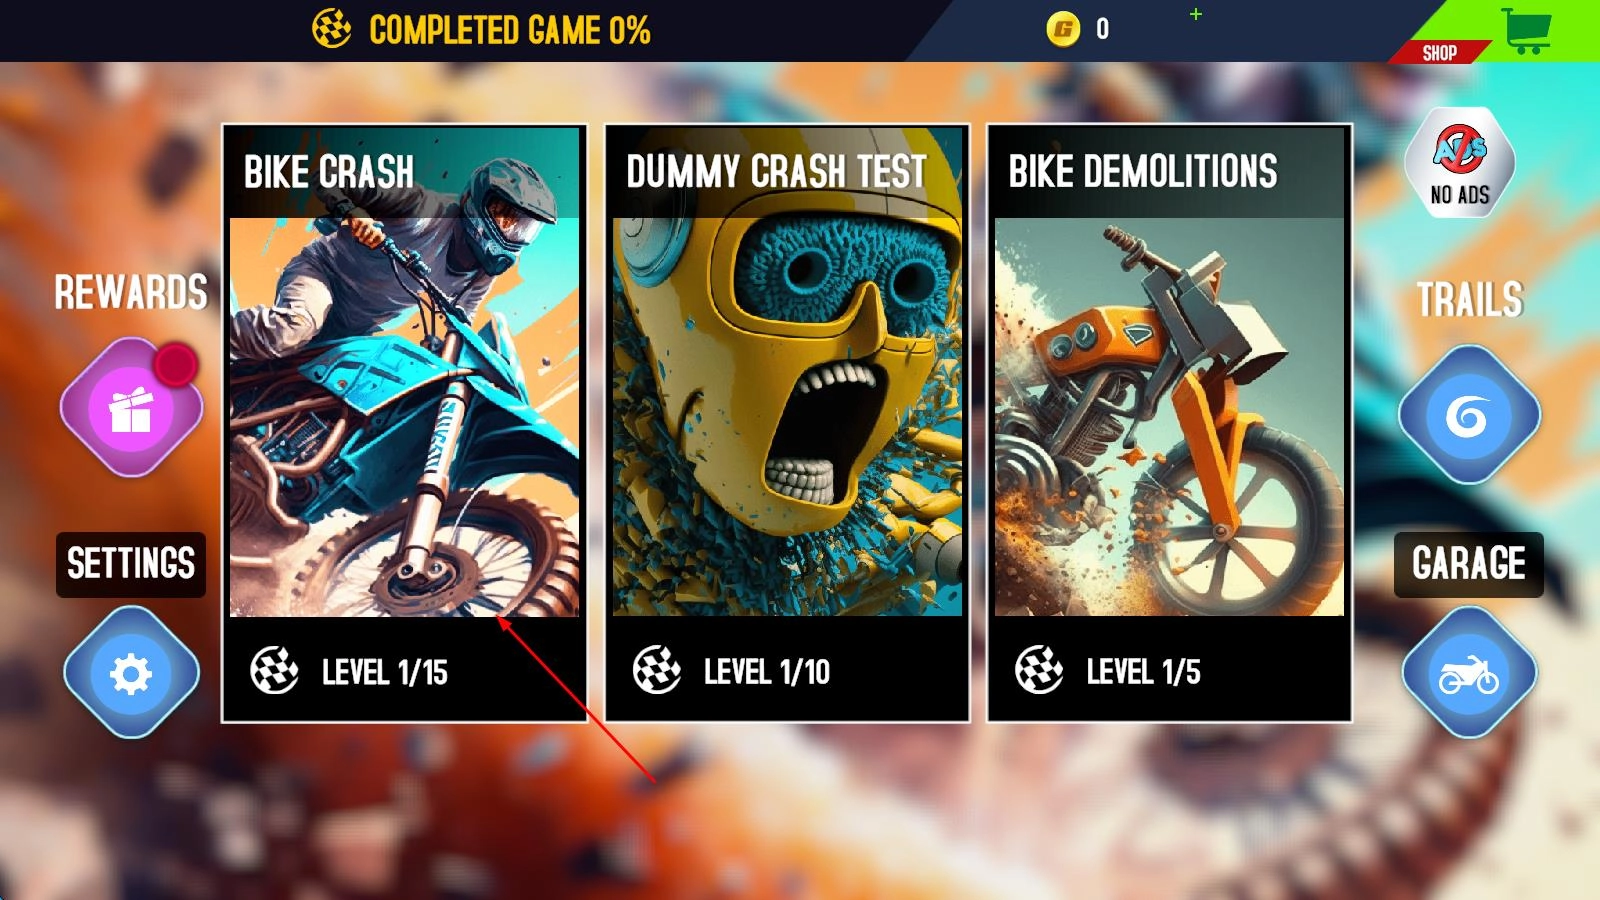Select the Dummy Crash Test card
The height and width of the screenshot is (900, 1600).
point(787,422)
